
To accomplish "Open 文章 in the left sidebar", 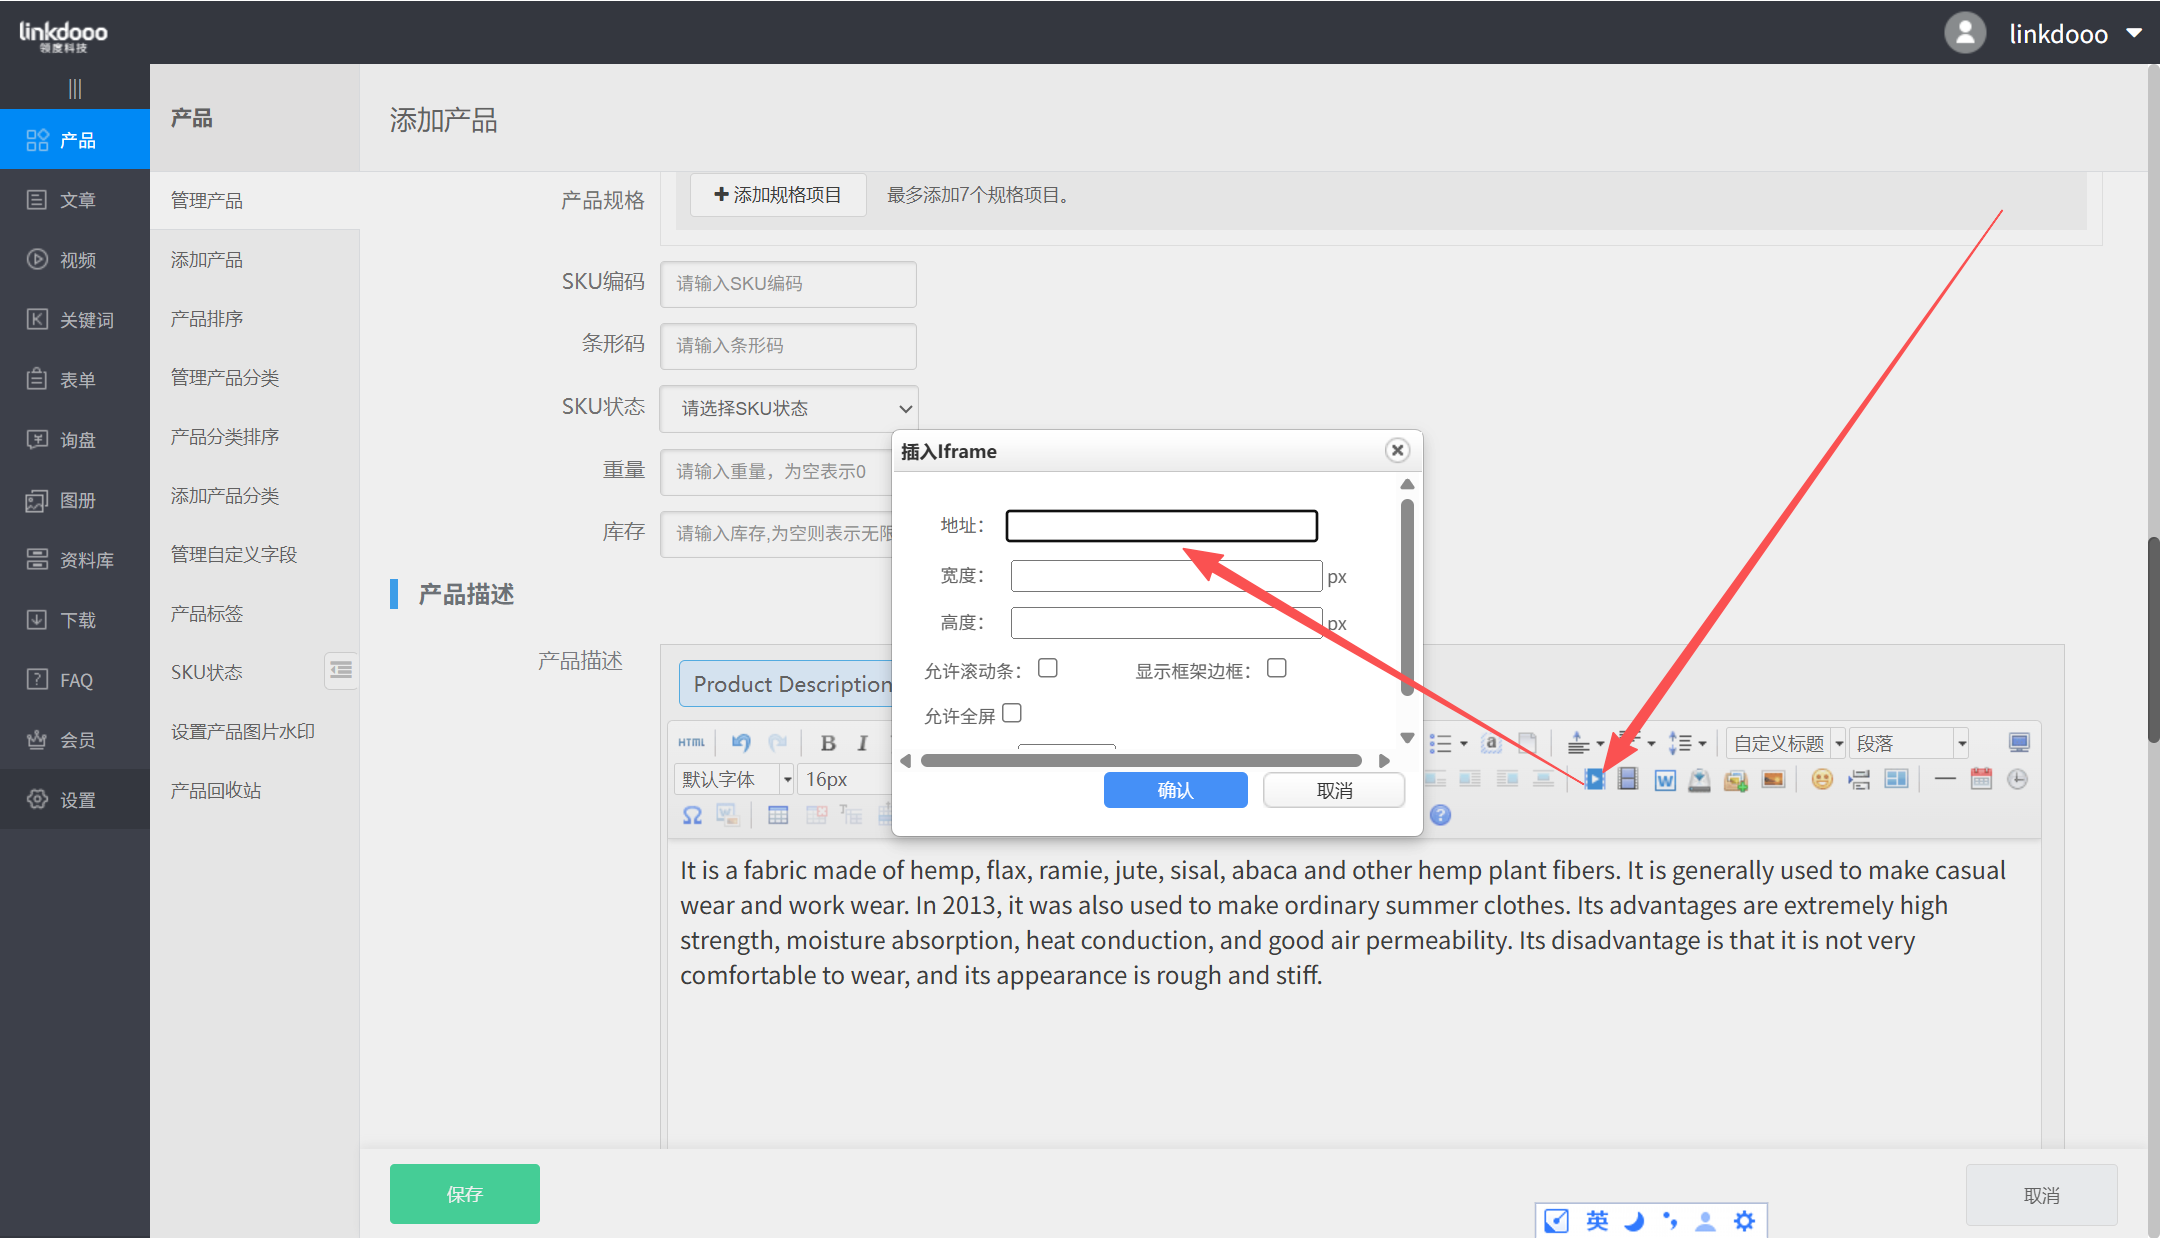I will coord(76,200).
